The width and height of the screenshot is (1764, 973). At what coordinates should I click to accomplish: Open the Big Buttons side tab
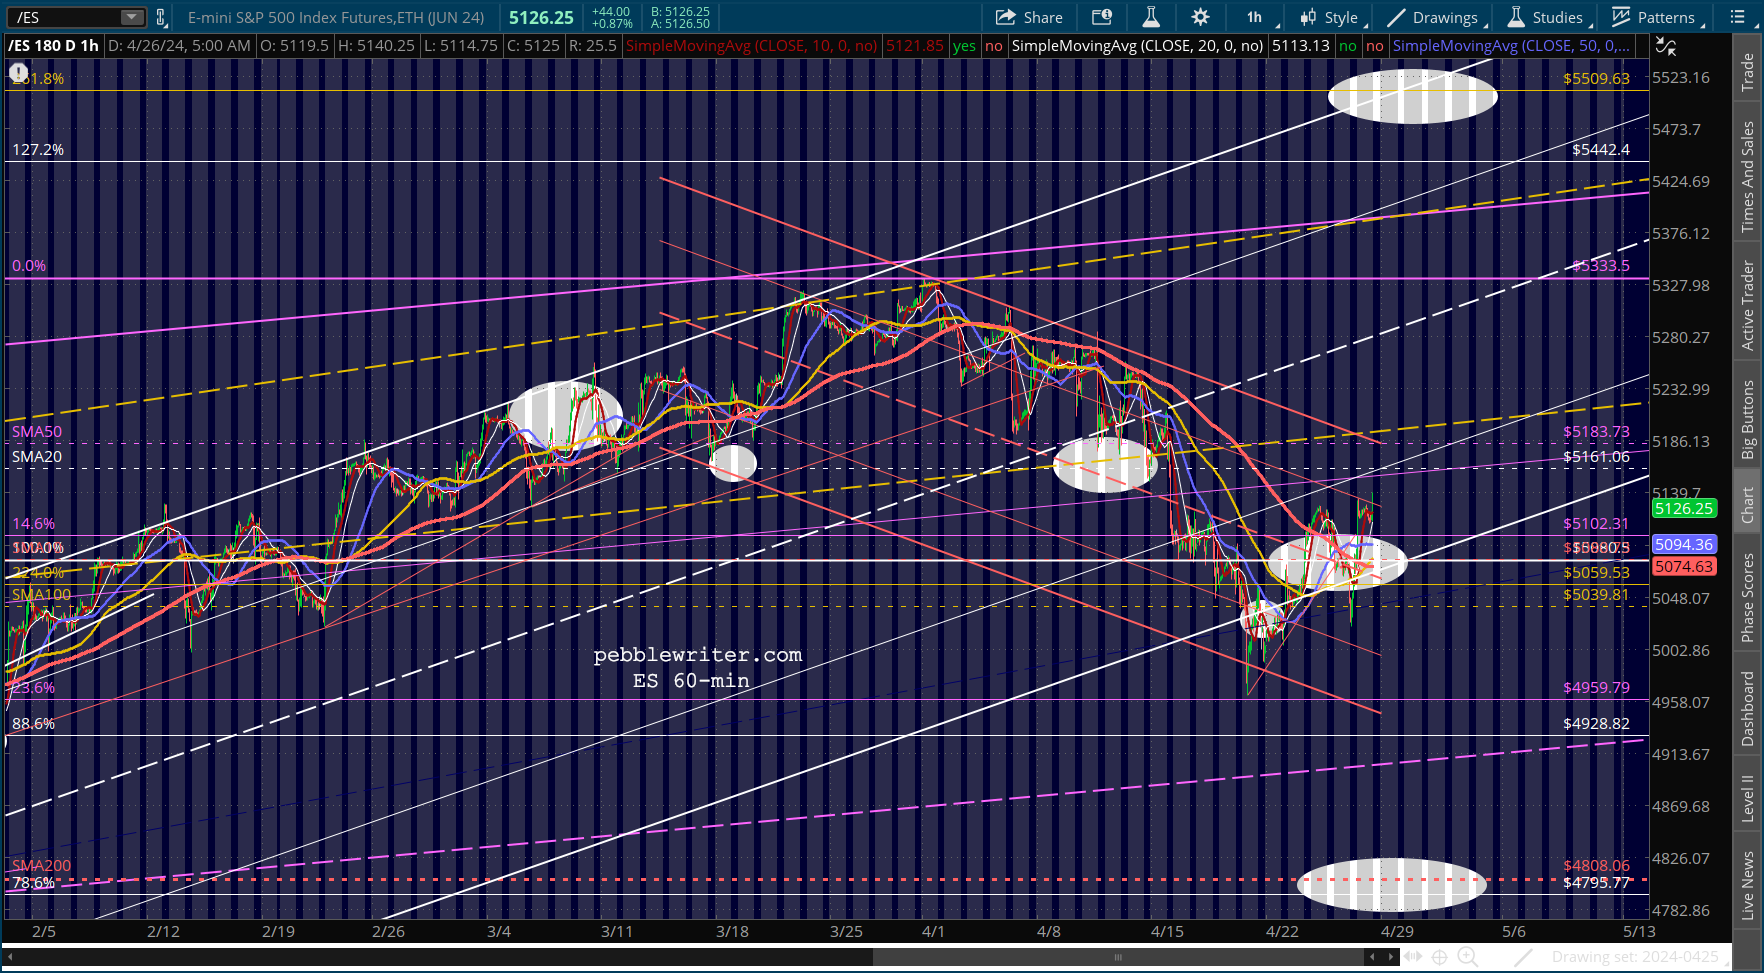[x=1748, y=419]
